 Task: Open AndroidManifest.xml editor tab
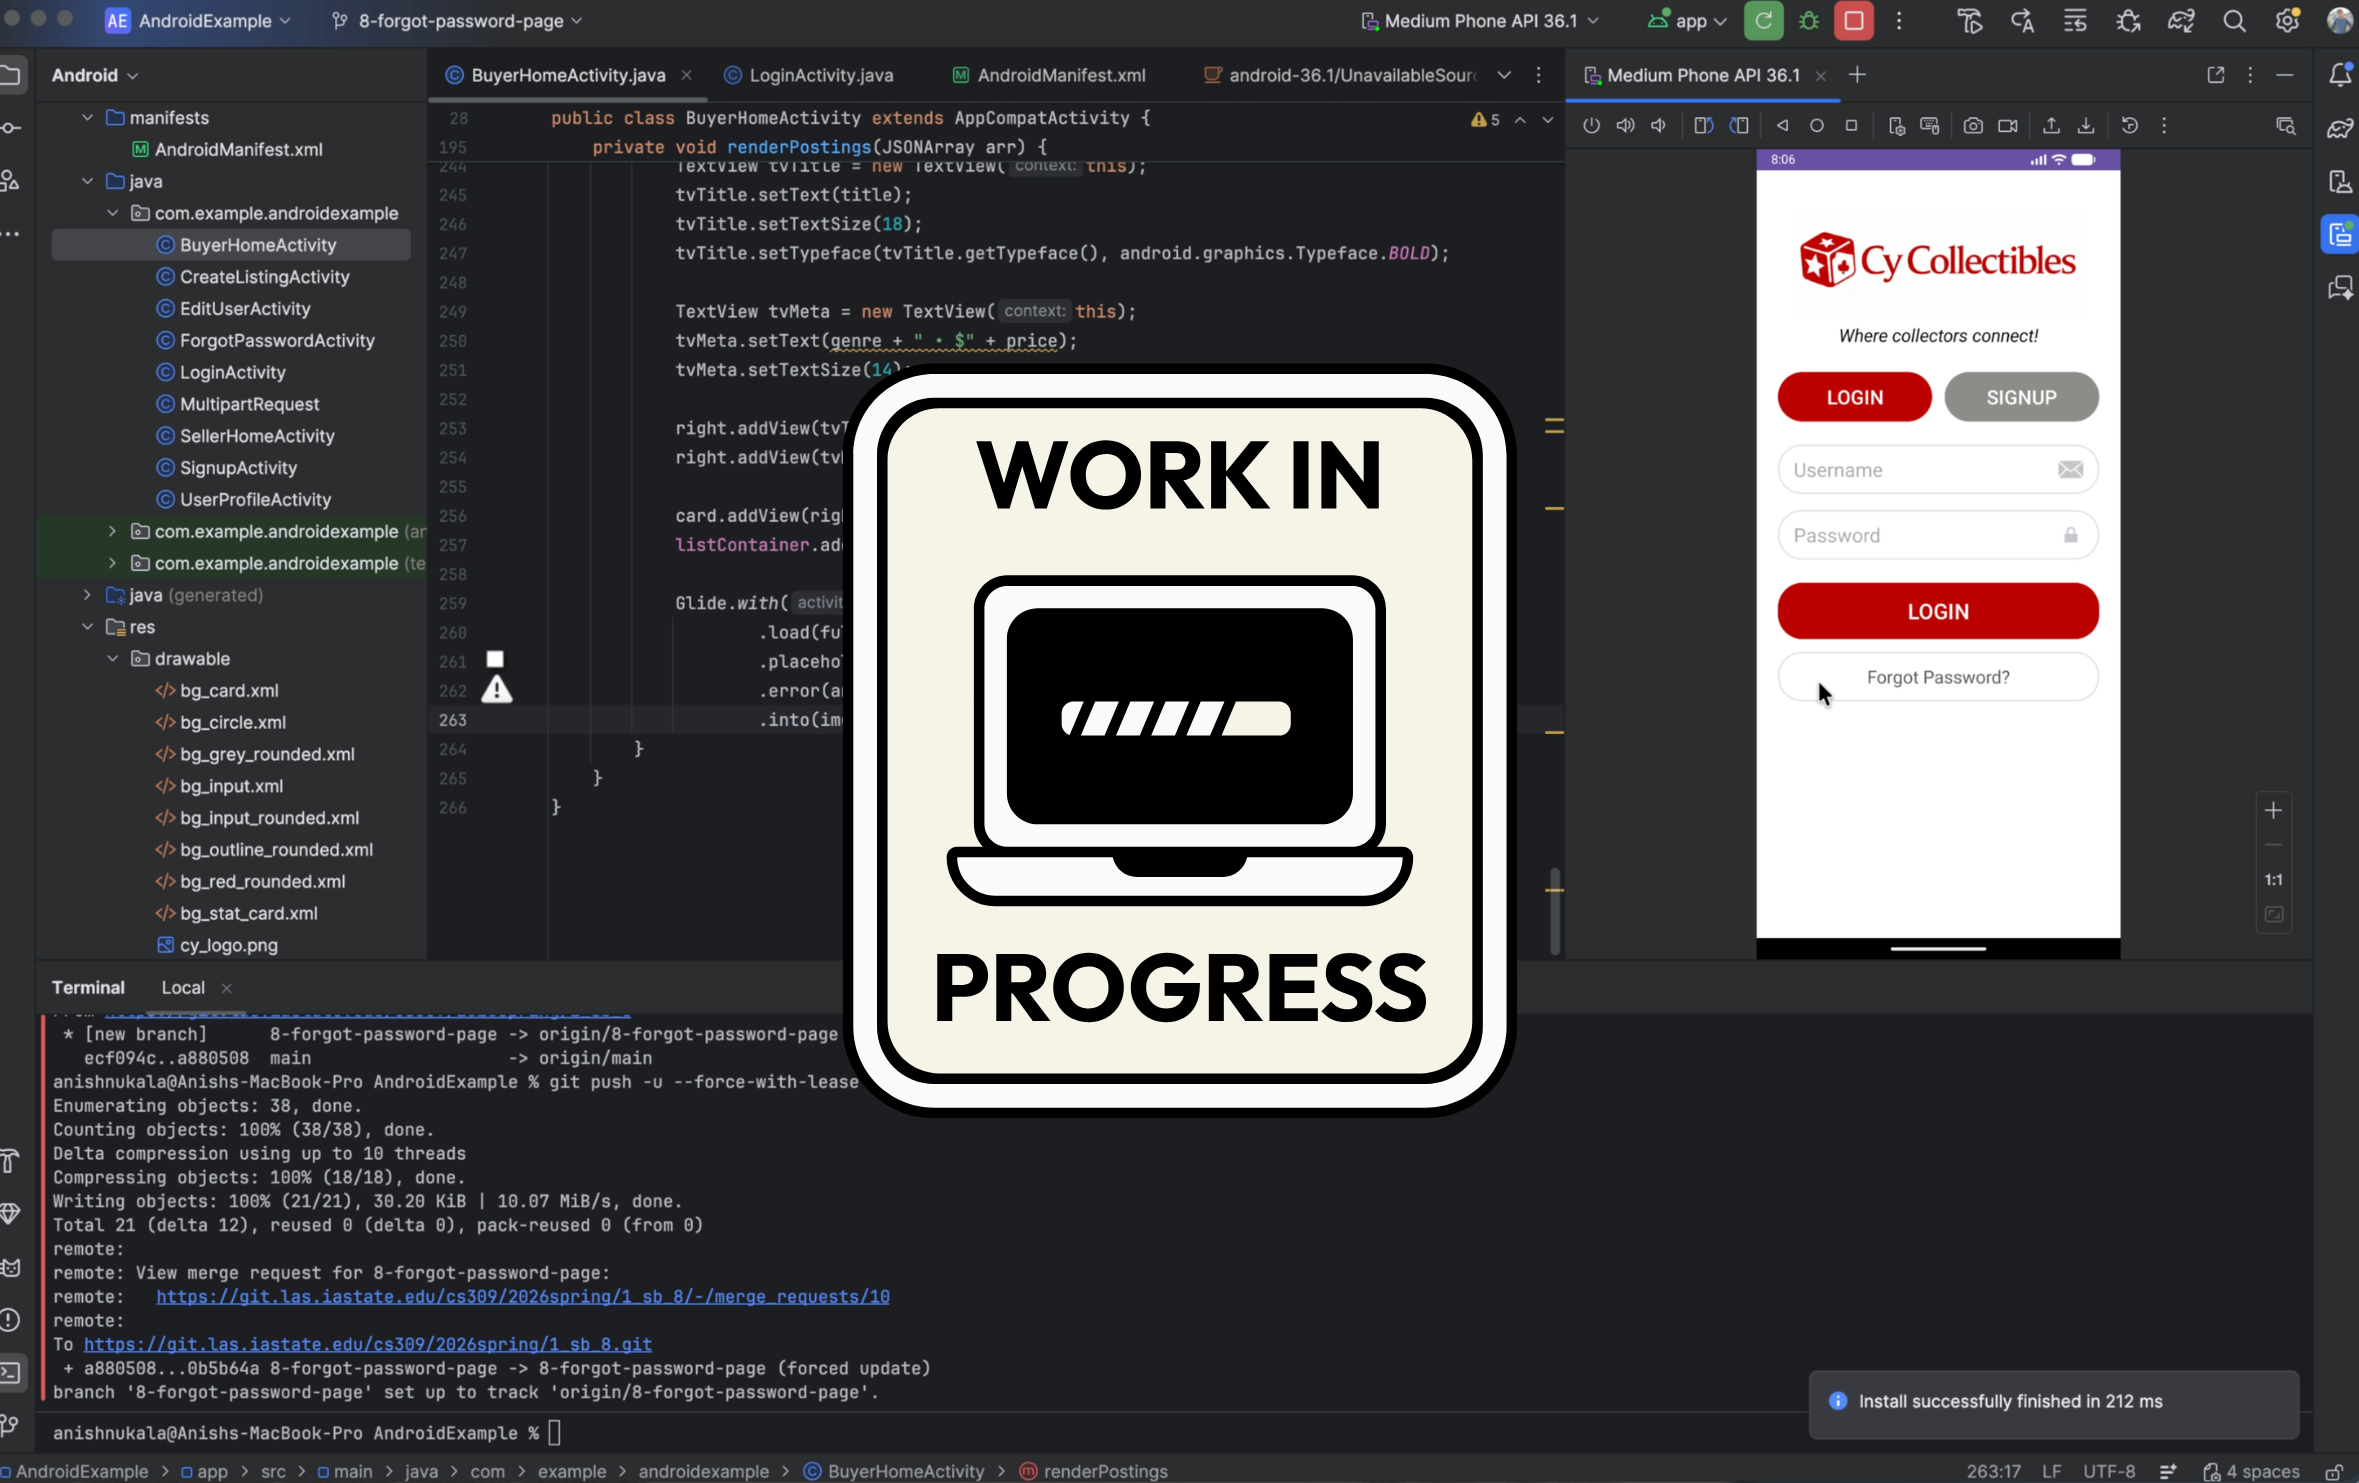click(1060, 75)
